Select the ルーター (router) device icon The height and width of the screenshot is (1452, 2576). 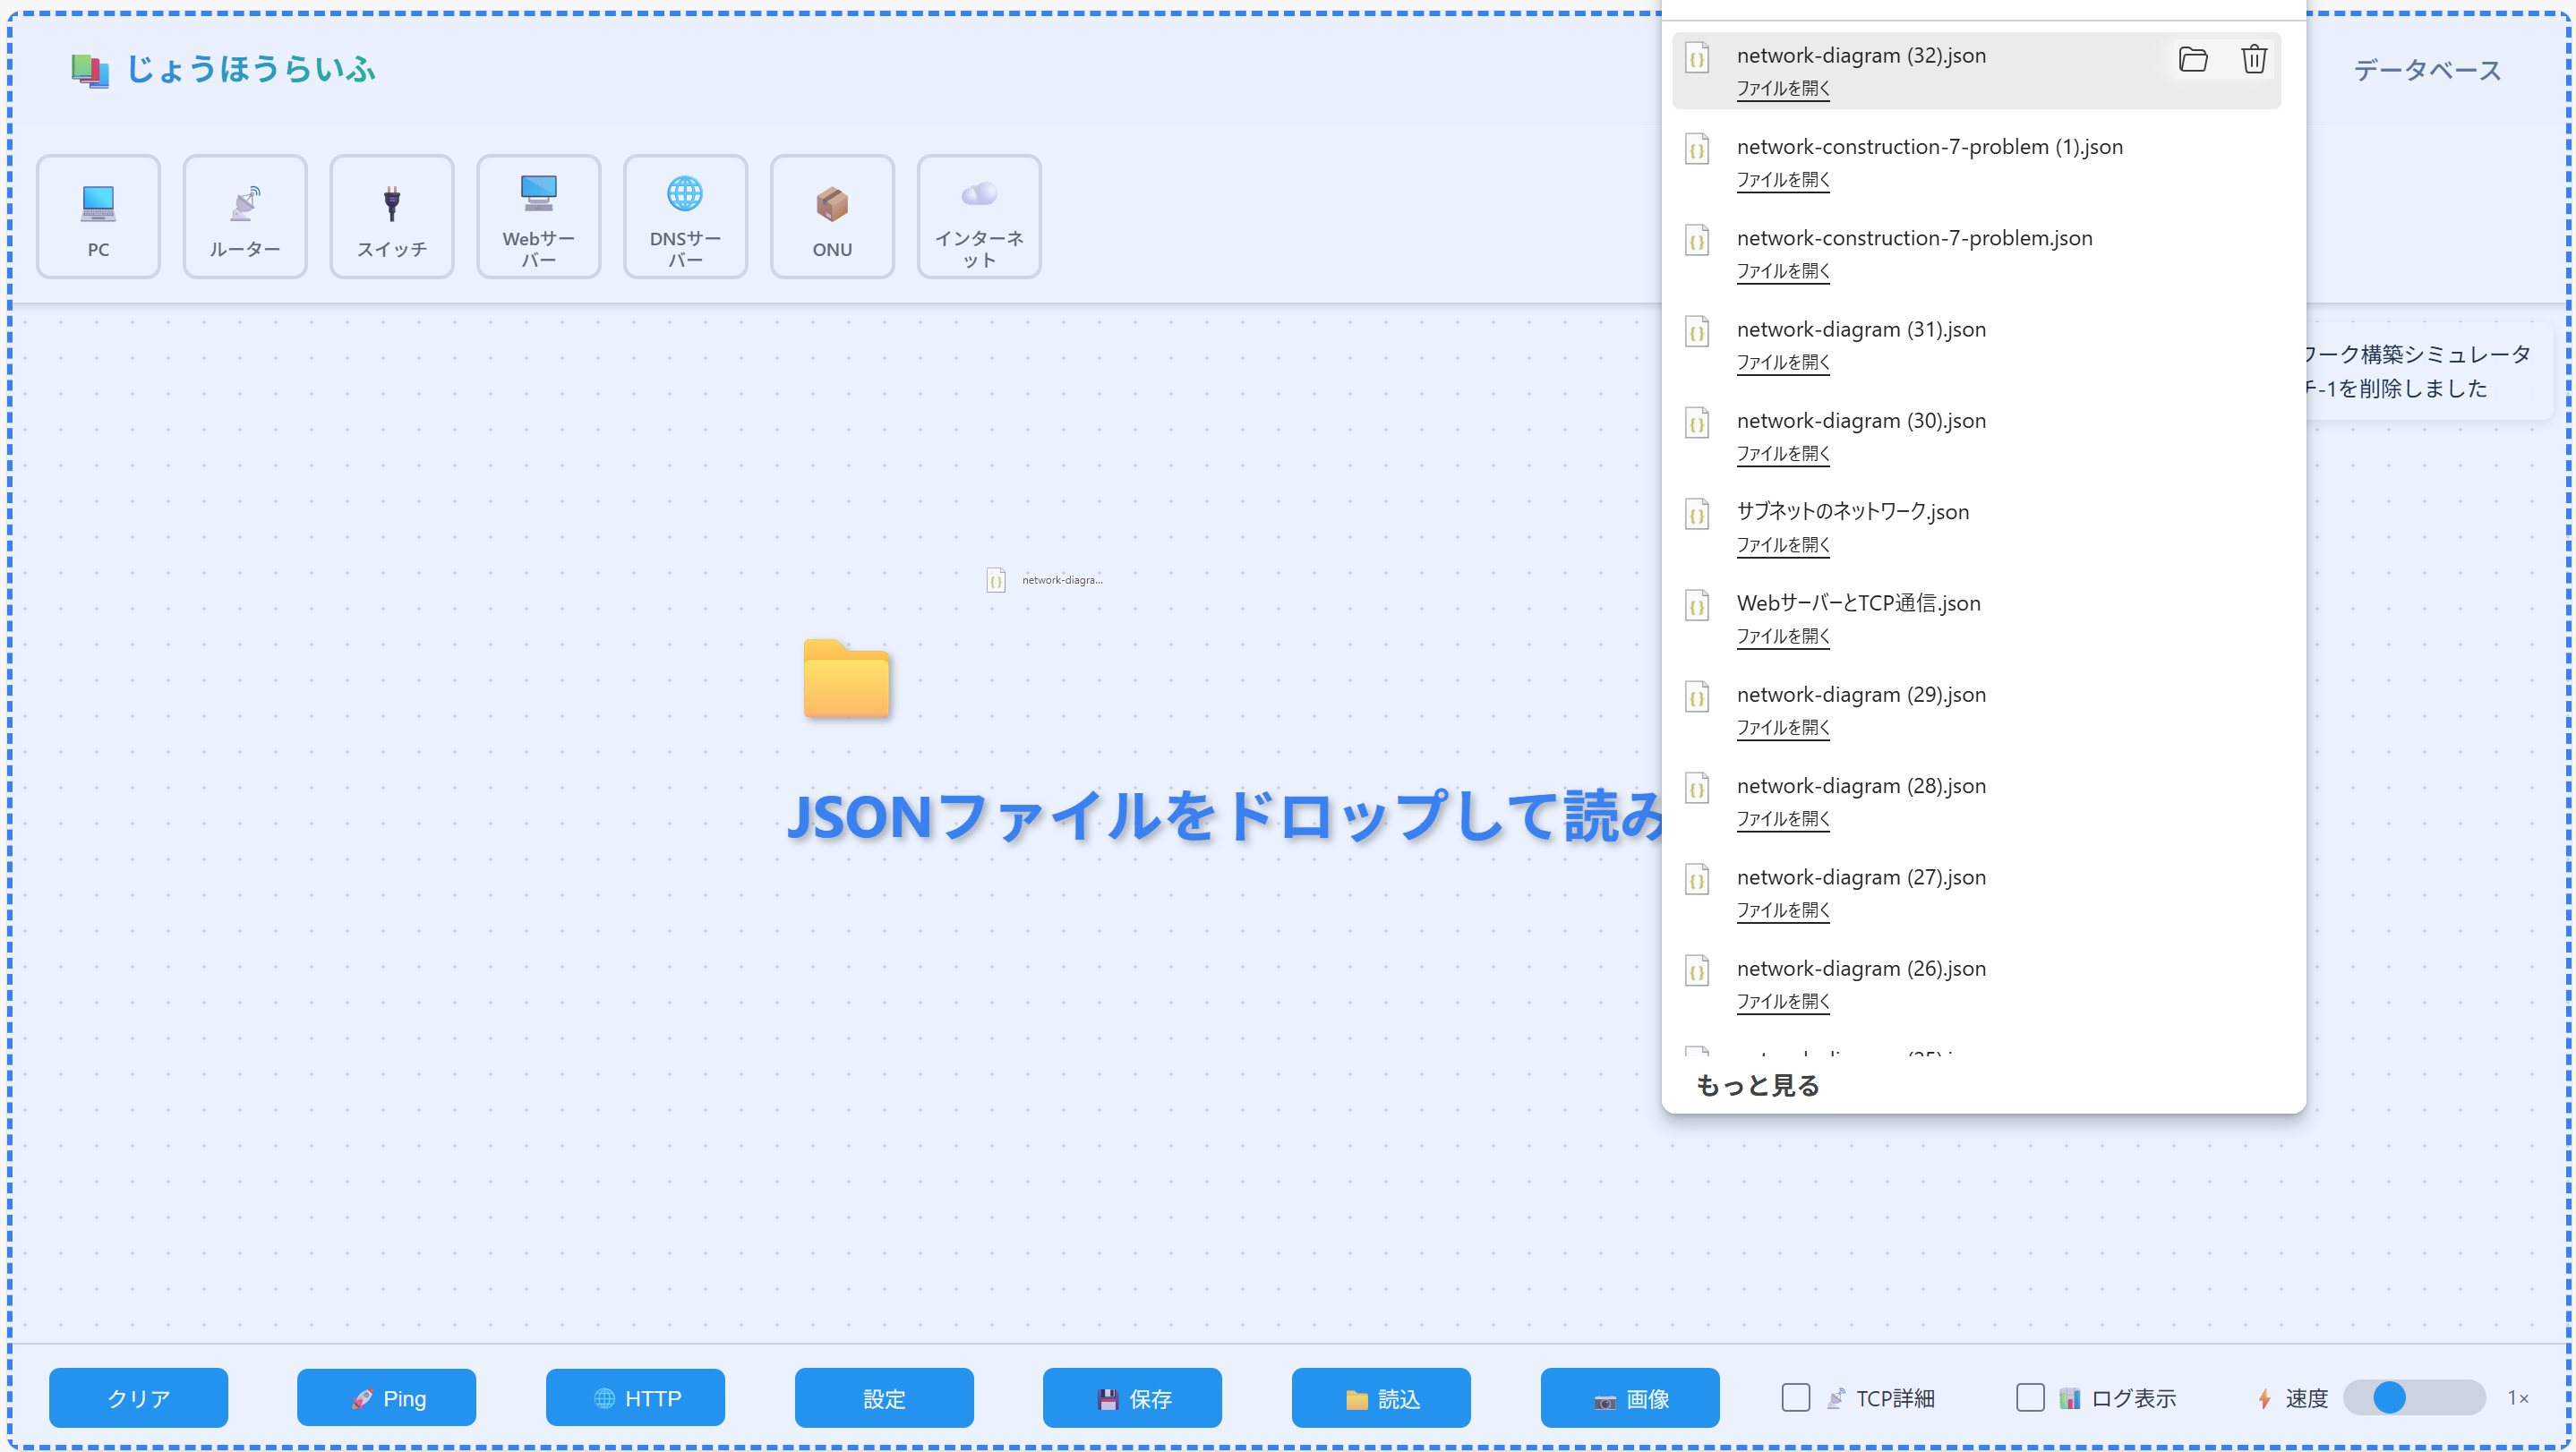[245, 216]
